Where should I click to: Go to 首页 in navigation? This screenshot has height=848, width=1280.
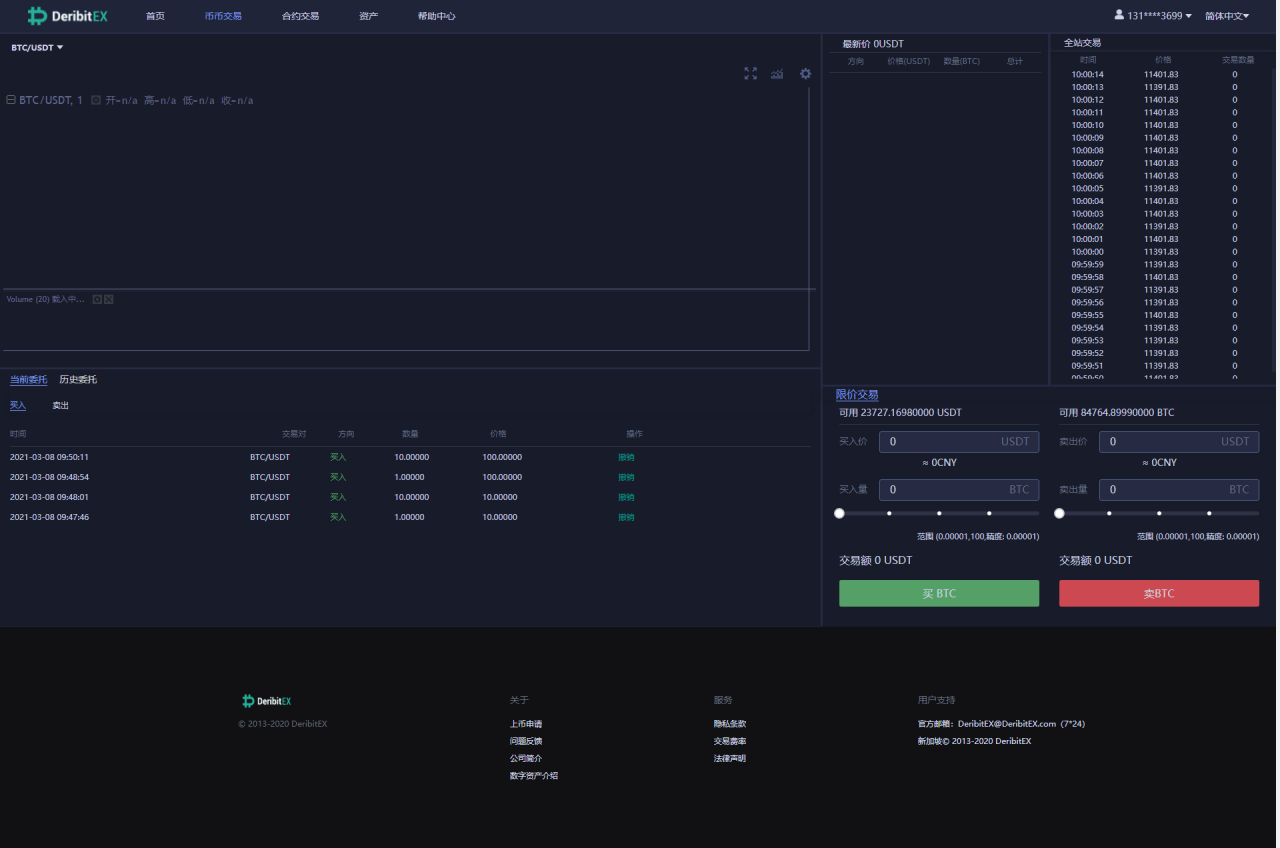155,16
